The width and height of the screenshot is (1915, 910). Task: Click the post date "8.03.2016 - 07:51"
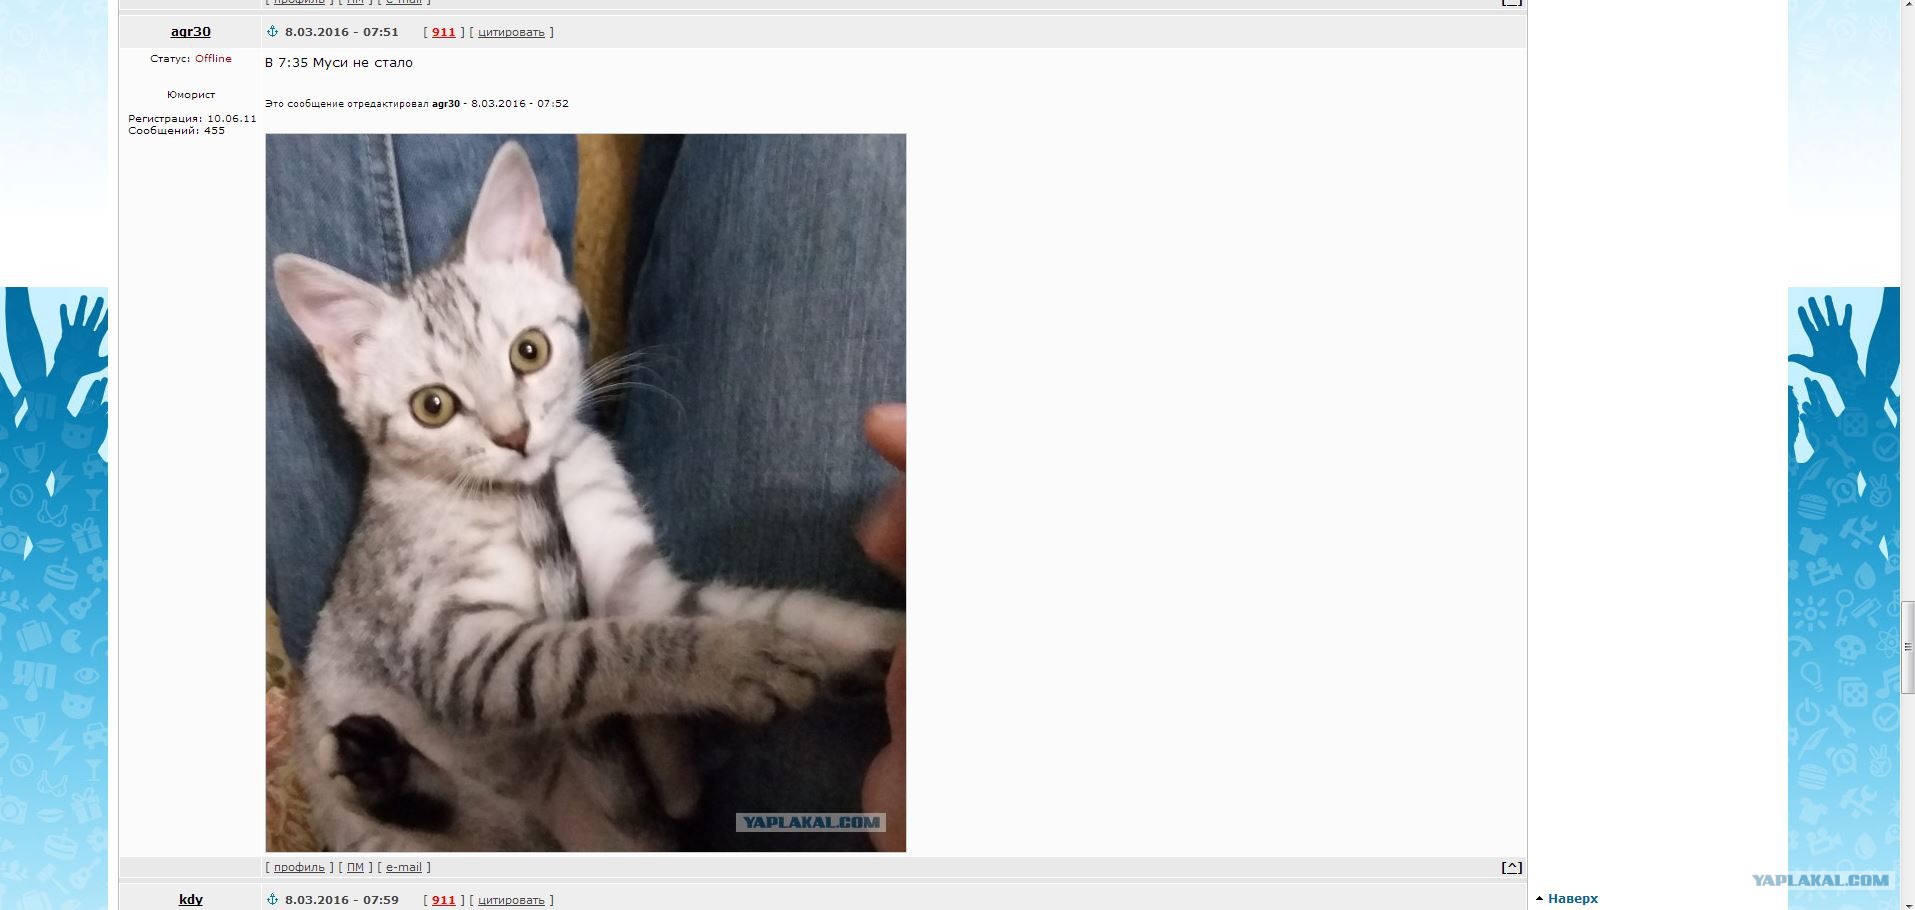point(342,32)
